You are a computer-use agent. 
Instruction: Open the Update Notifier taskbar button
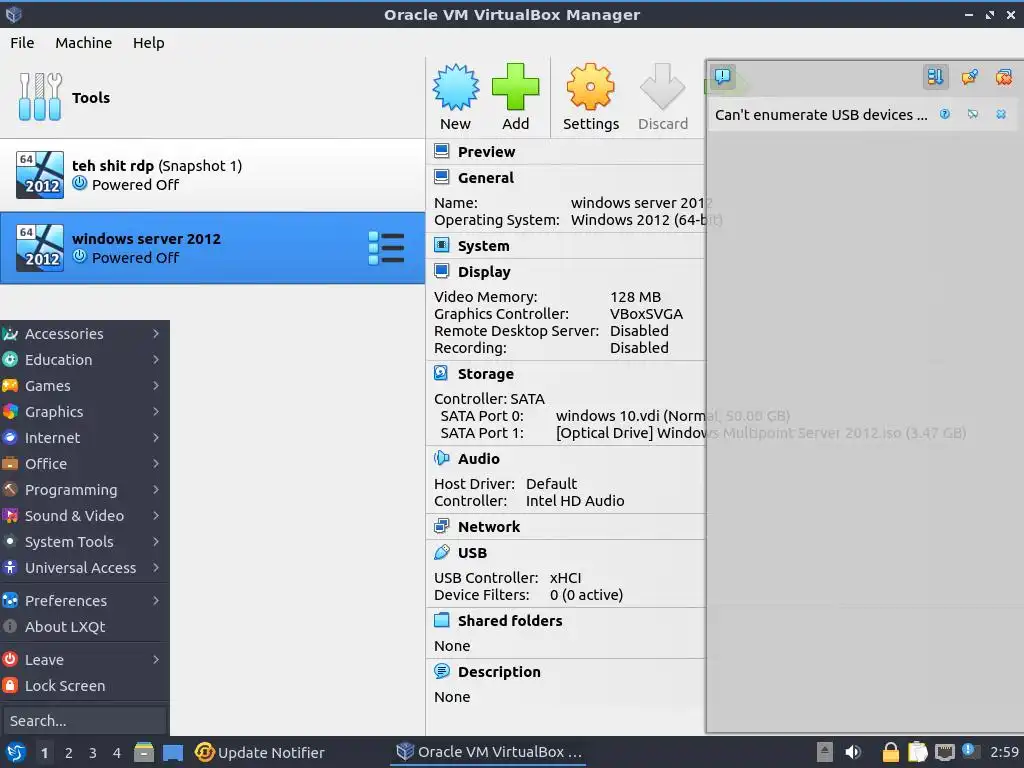260,752
